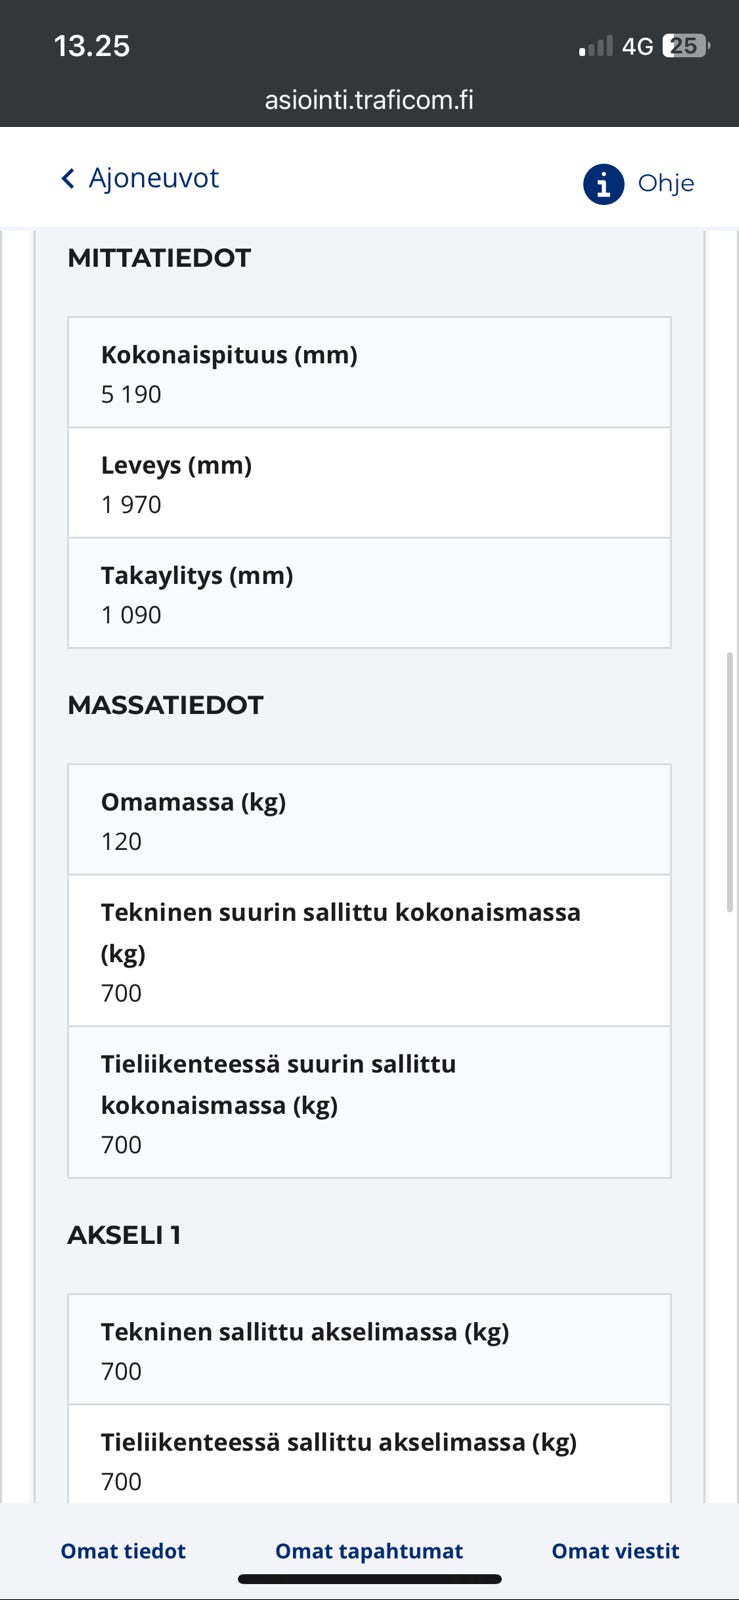Select the Omamassa (kg) row
739x1600 pixels.
pyautogui.click(x=369, y=820)
